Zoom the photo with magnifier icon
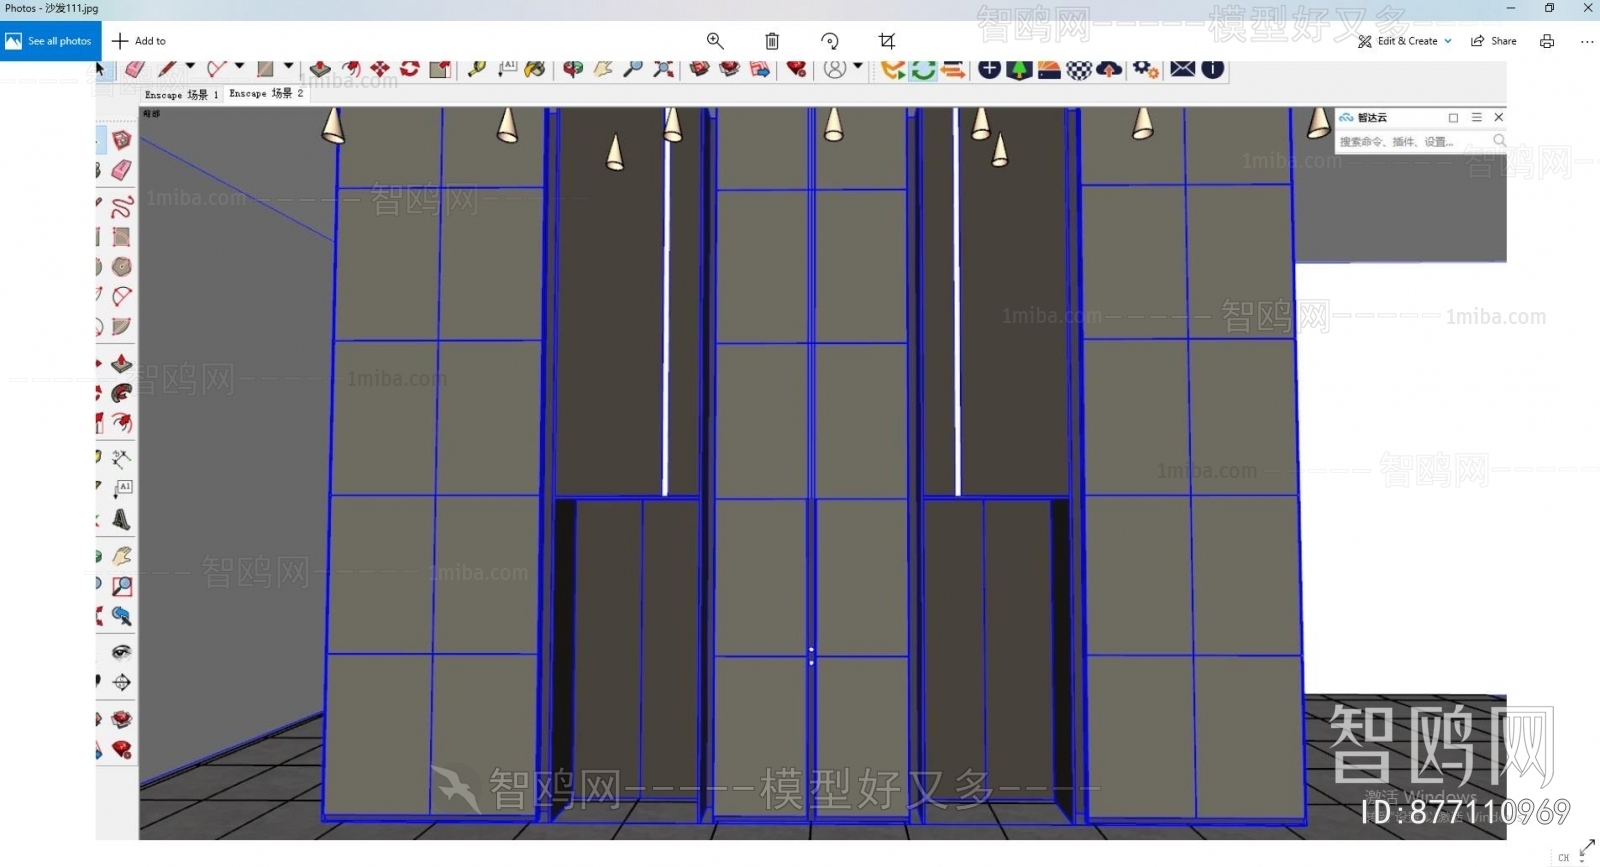Viewport: 1600px width, 867px height. pyautogui.click(x=715, y=41)
